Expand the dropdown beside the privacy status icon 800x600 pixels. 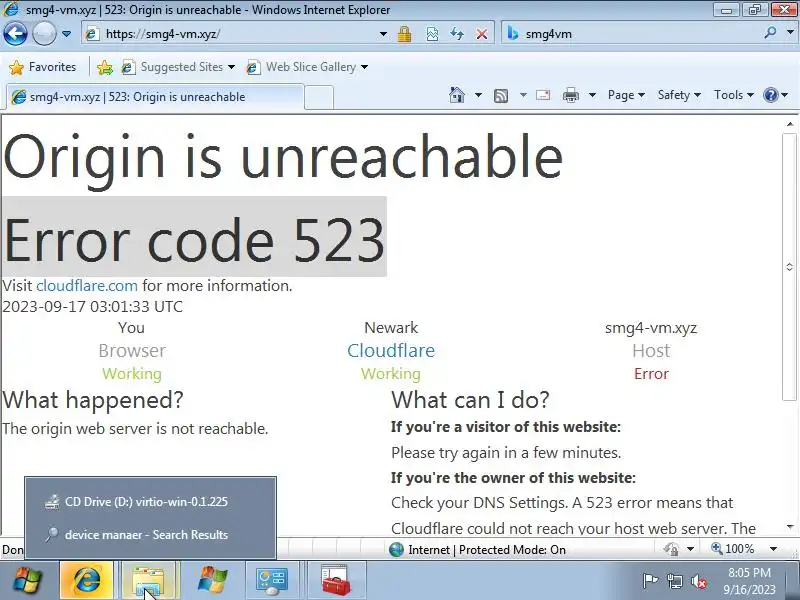pos(691,549)
